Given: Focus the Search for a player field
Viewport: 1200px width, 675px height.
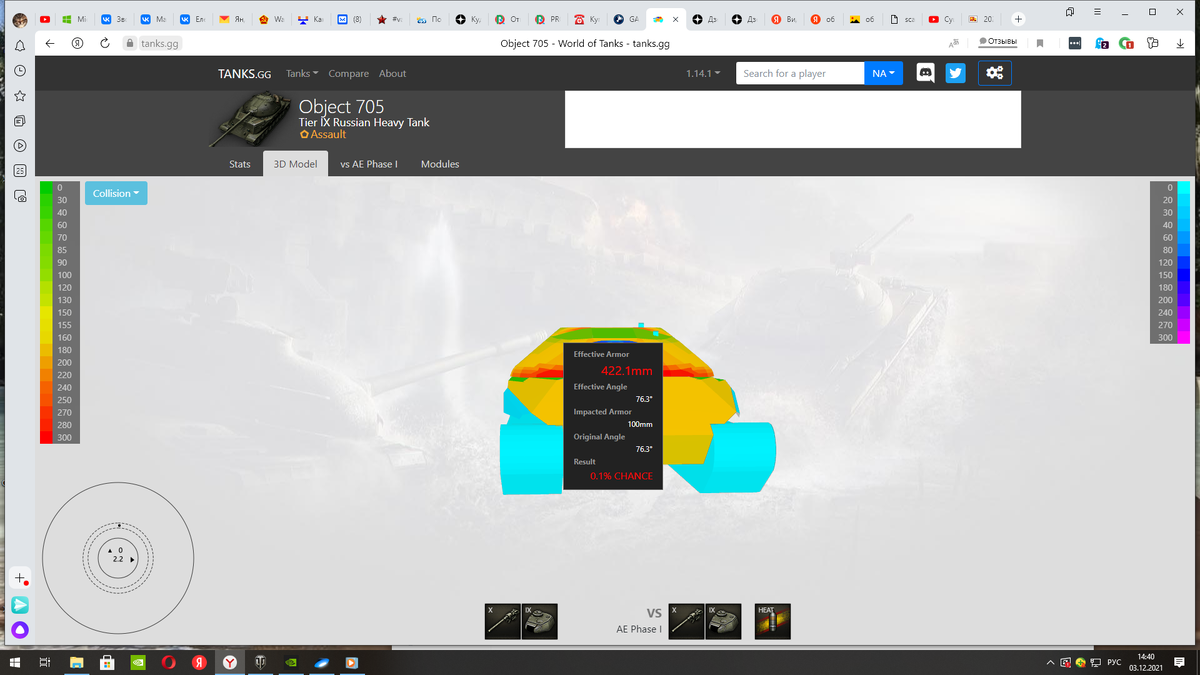Looking at the screenshot, I should [800, 73].
